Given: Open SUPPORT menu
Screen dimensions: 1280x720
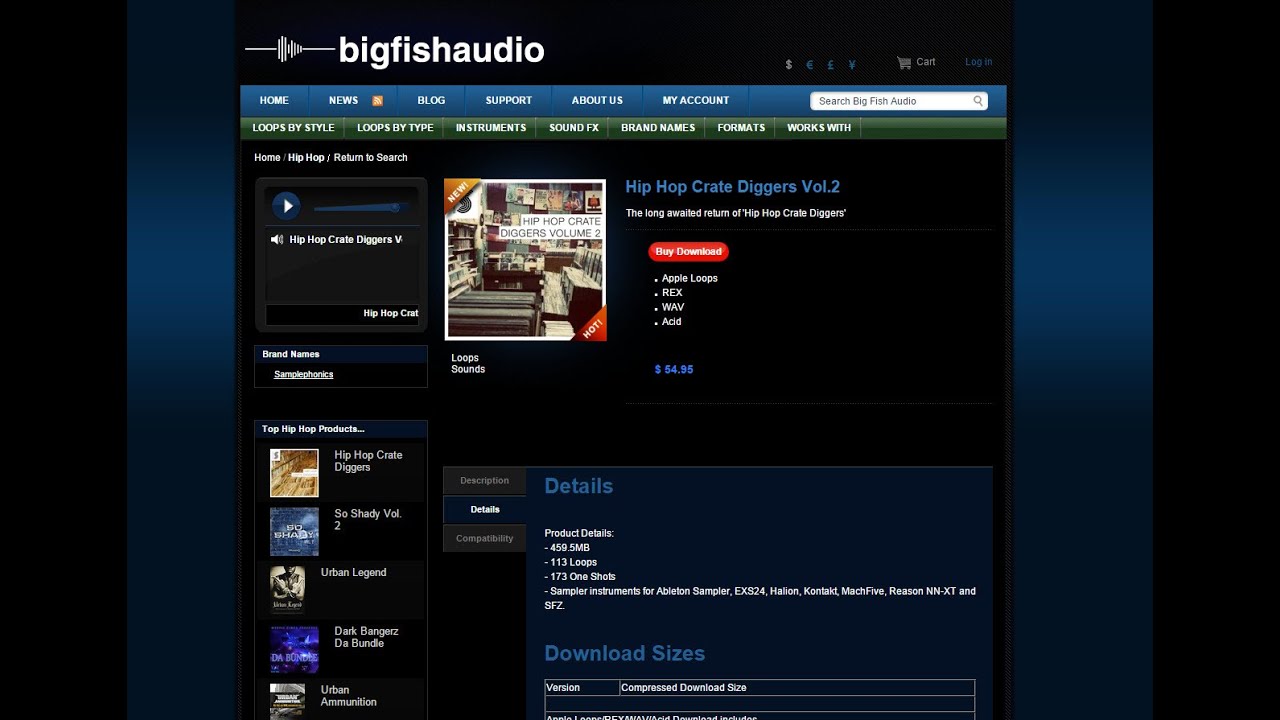Looking at the screenshot, I should (x=509, y=100).
